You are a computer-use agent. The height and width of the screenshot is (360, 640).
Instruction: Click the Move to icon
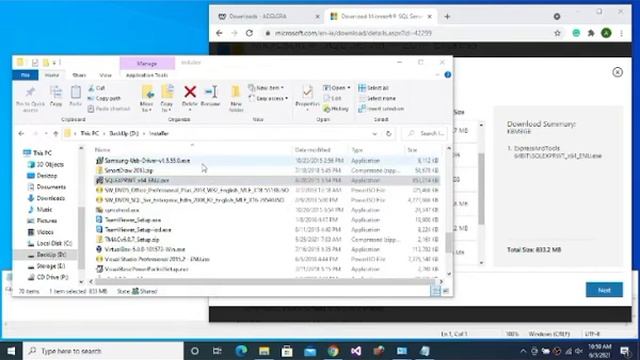coord(147,93)
